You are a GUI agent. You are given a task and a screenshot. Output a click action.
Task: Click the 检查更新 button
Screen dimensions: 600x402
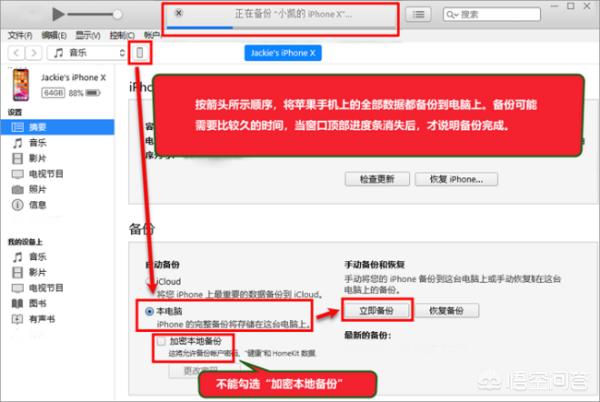pos(377,179)
